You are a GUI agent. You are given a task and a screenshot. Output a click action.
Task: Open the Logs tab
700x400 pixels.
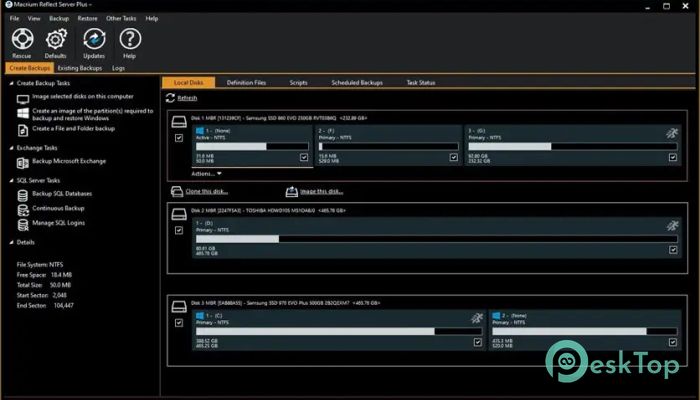[118, 68]
